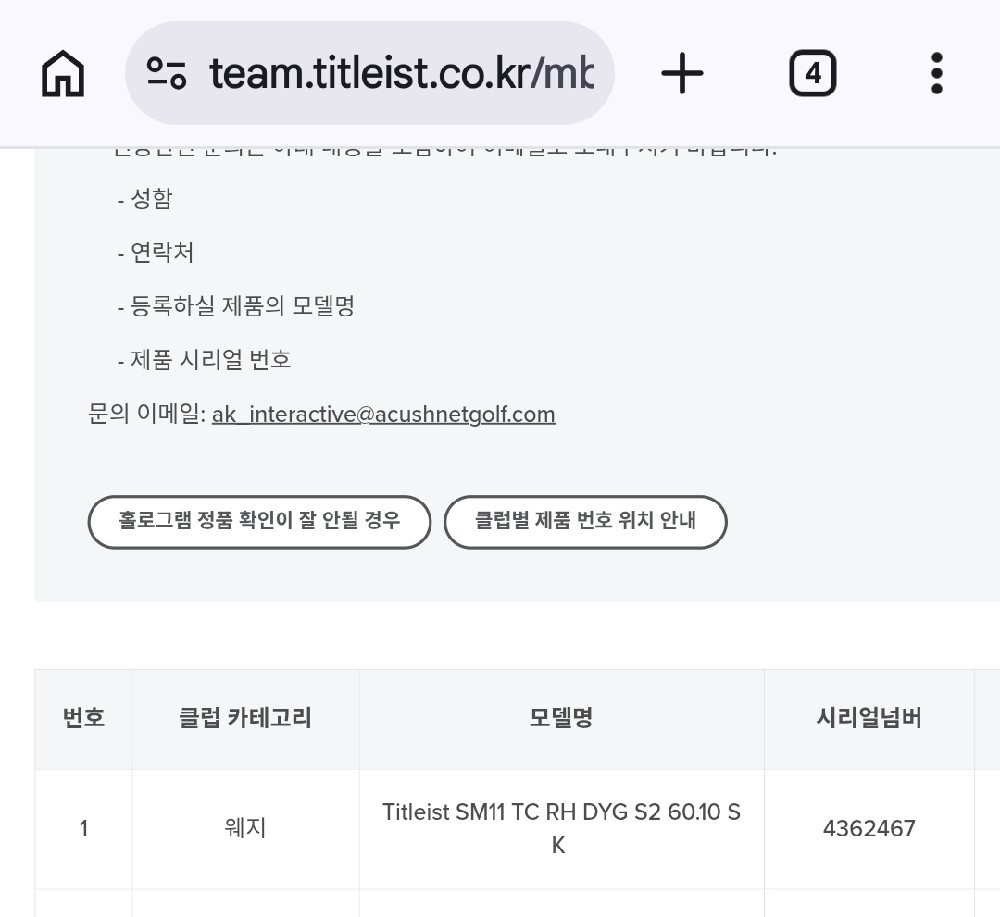Viewport: 1000px width, 917px height.
Task: Open a new tab with plus icon
Action: tap(682, 73)
